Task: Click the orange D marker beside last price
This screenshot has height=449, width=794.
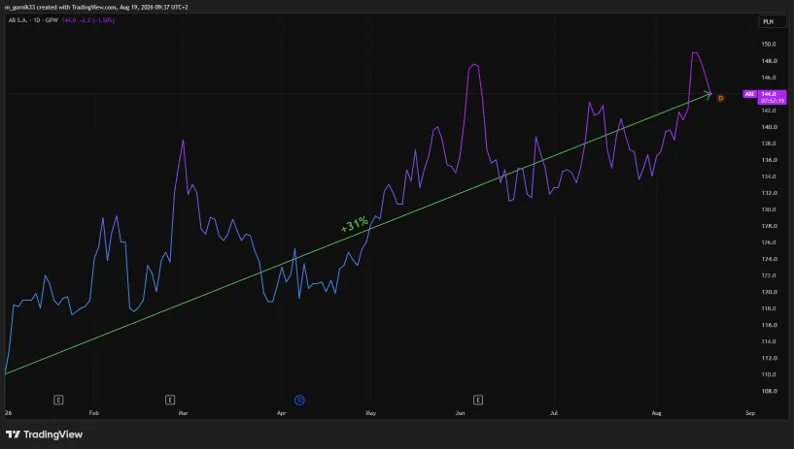Action: point(721,98)
